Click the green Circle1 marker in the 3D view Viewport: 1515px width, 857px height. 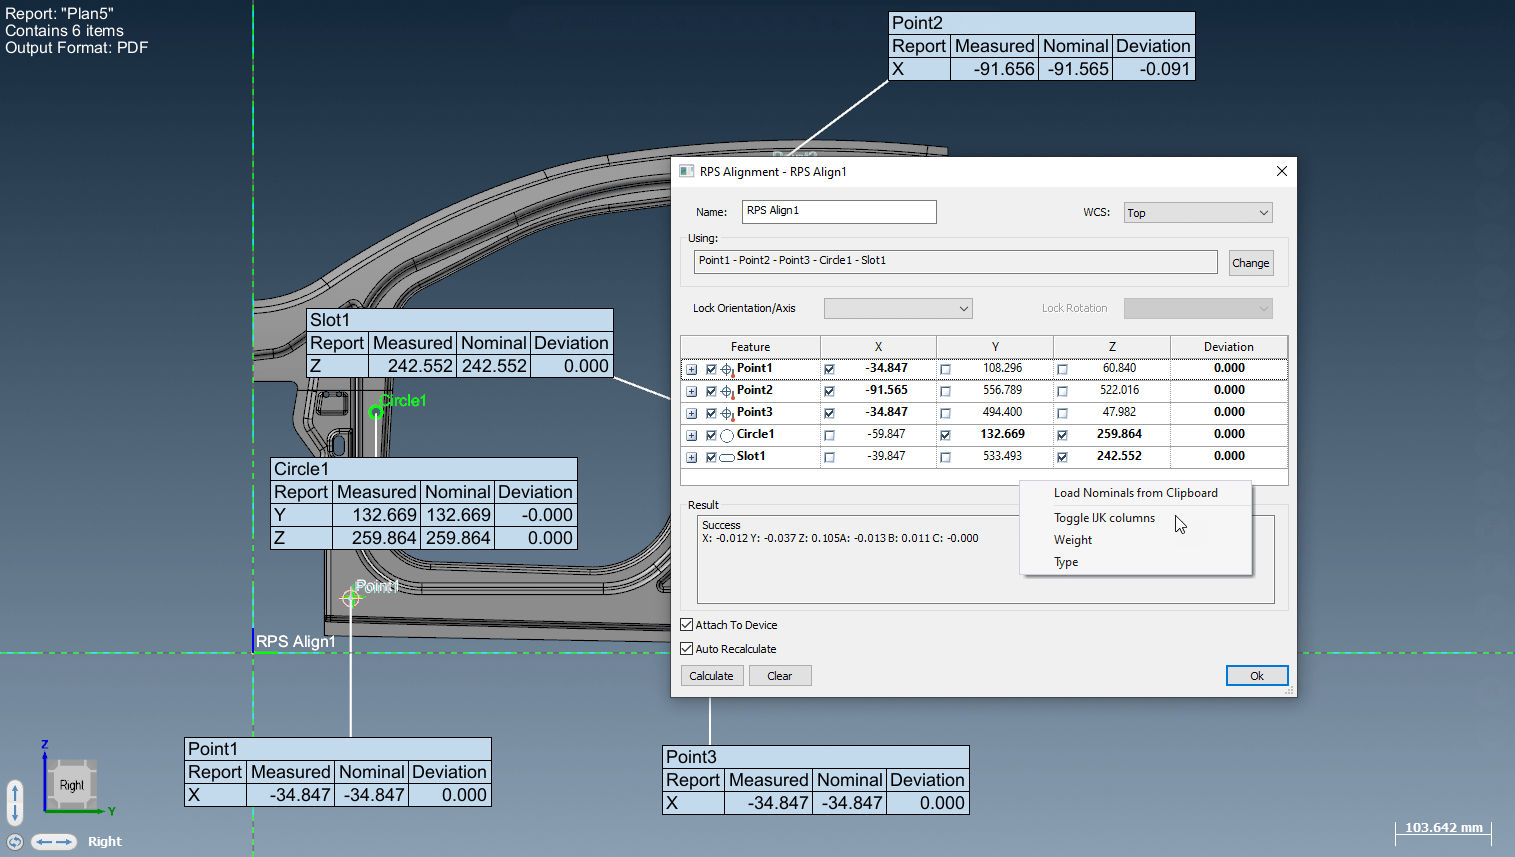[376, 411]
